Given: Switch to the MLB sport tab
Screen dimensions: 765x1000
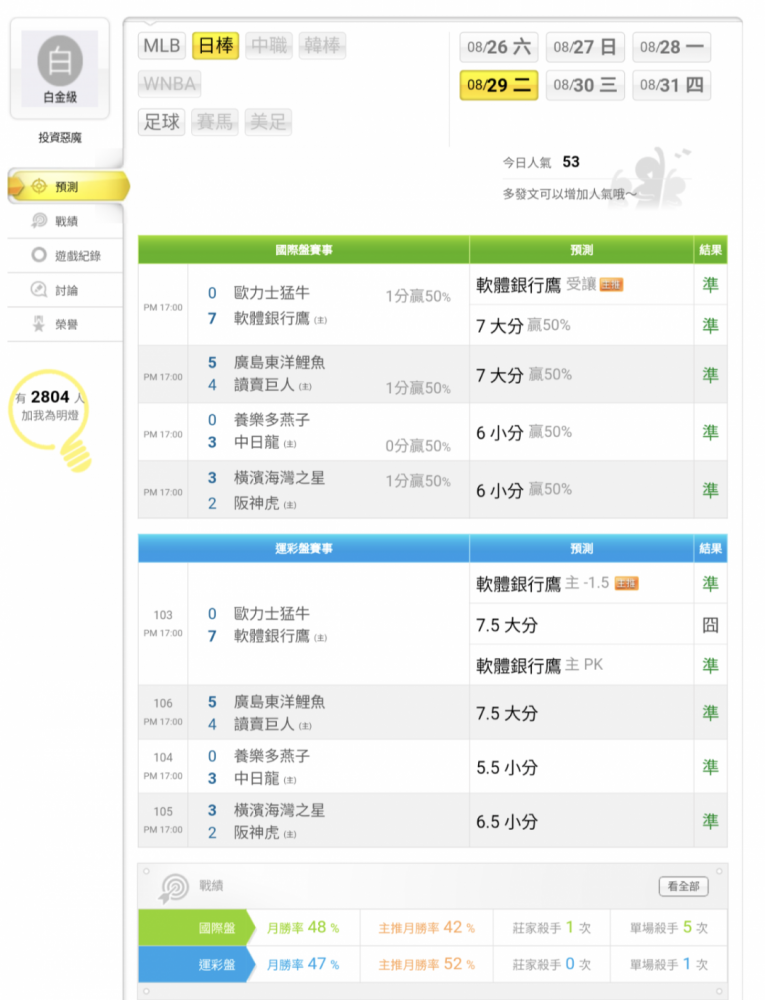Looking at the screenshot, I should [162, 46].
